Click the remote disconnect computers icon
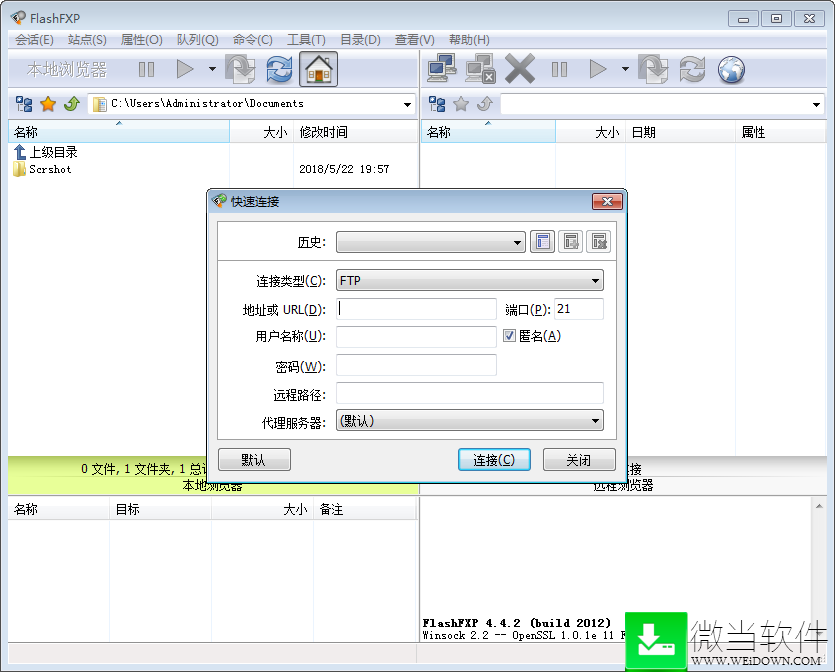 tap(480, 69)
